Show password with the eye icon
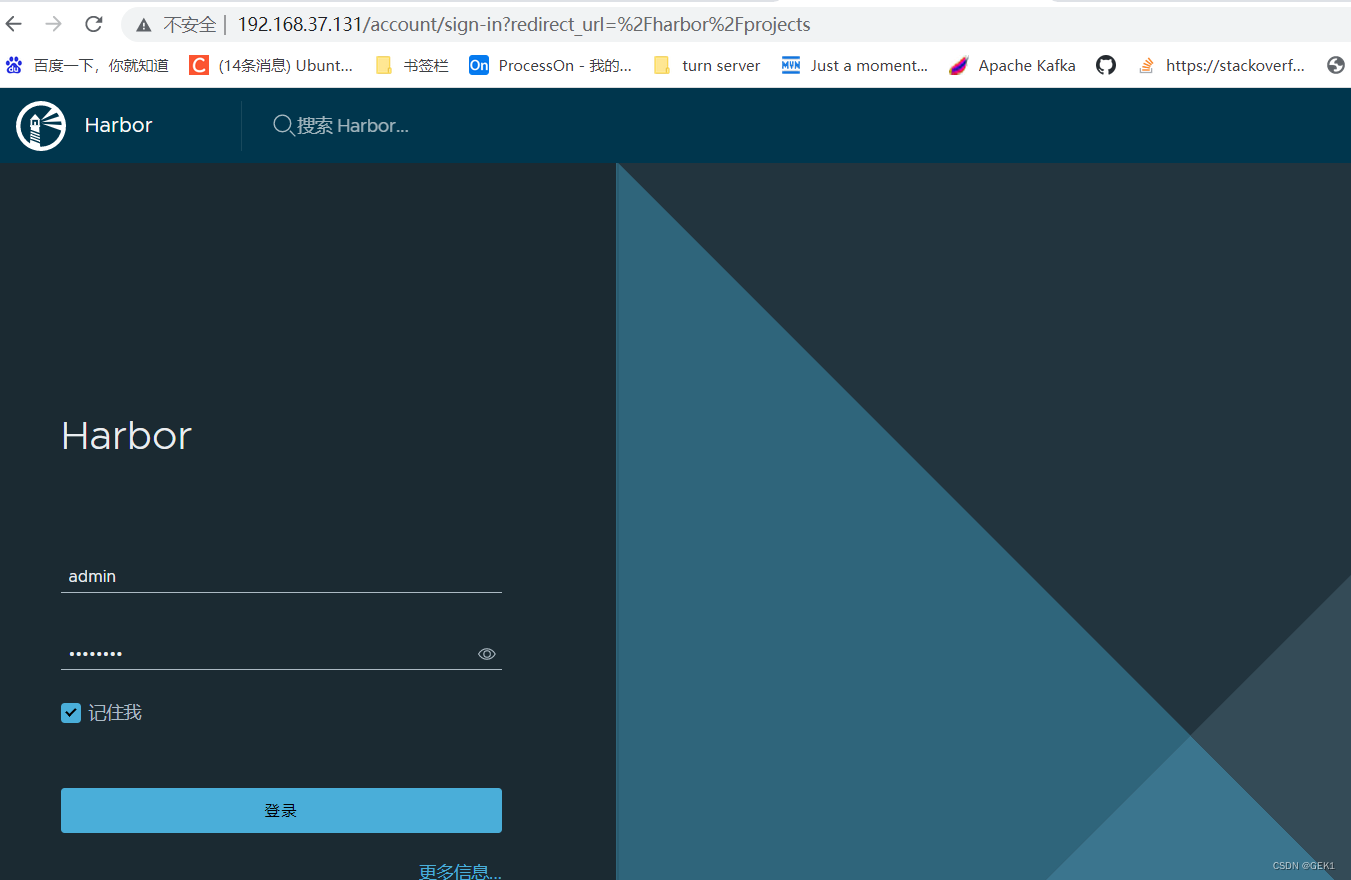Viewport: 1351px width, 880px height. pyautogui.click(x=487, y=654)
